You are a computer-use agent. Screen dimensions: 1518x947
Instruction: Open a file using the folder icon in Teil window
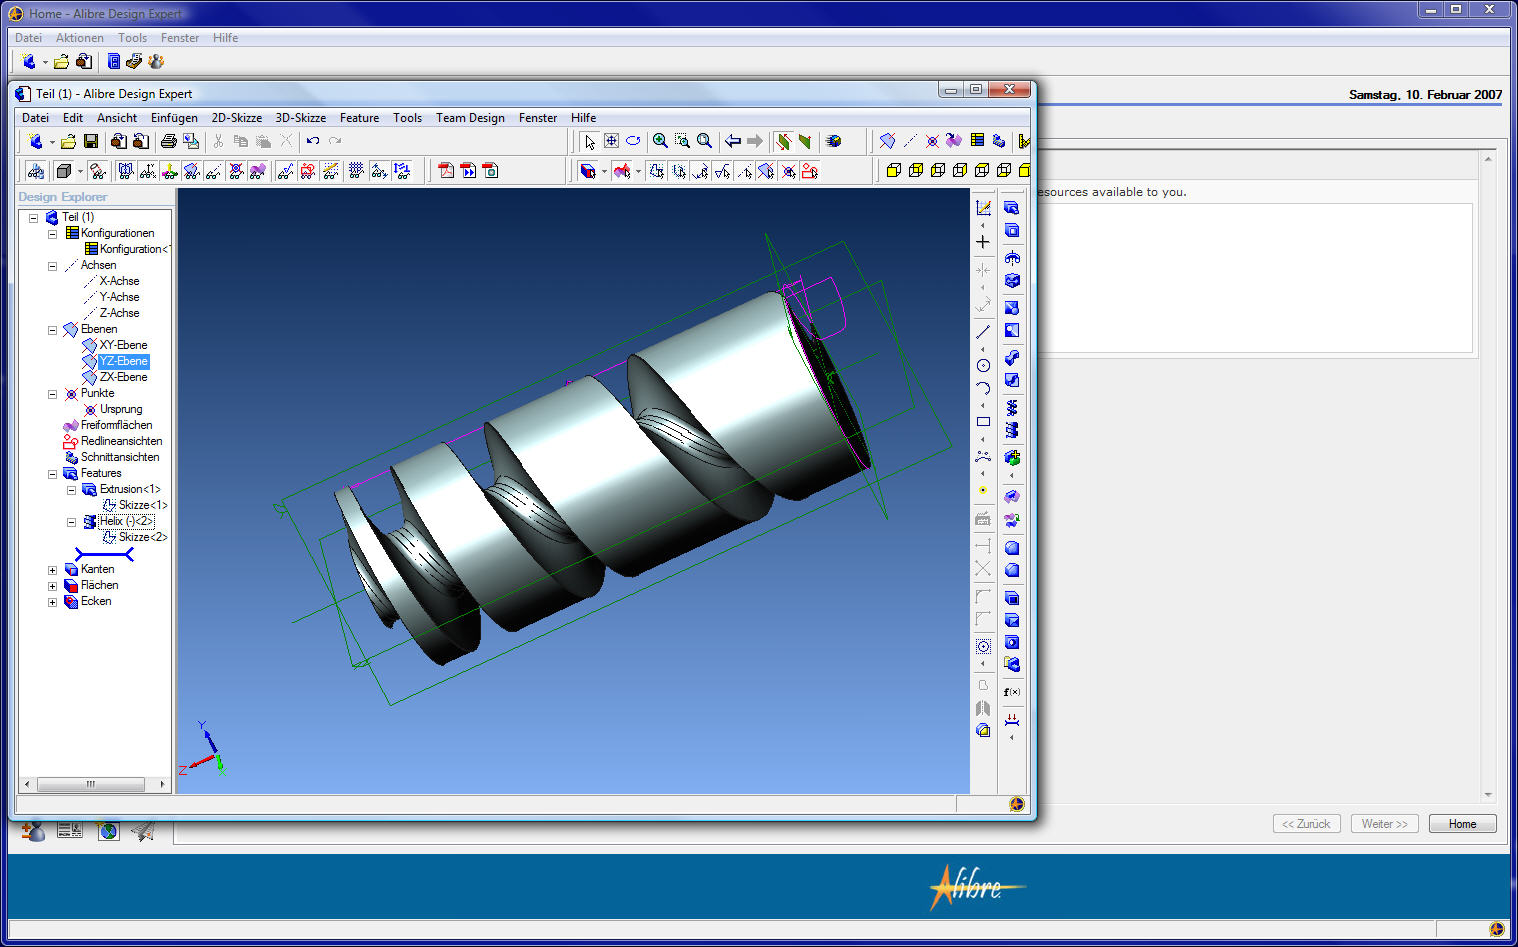tap(68, 141)
